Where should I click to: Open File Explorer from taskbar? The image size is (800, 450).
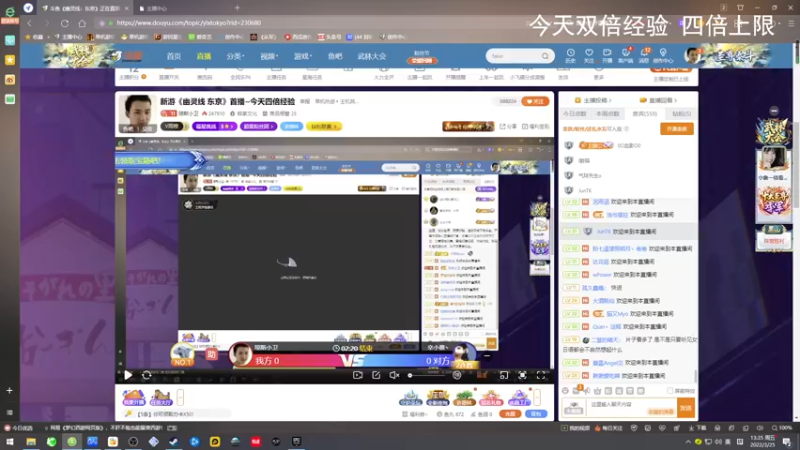pyautogui.click(x=31, y=442)
